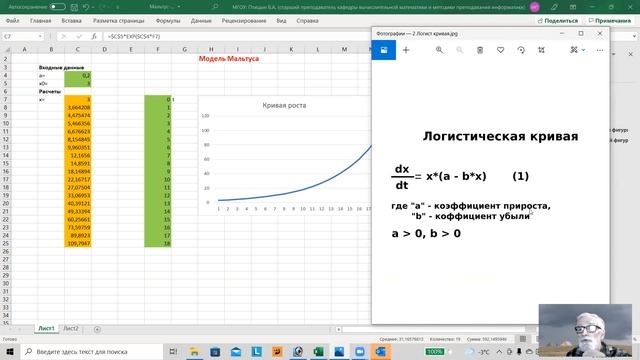Show hidden system tray icons chevron
The width and height of the screenshot is (640, 360).
(x=499, y=351)
